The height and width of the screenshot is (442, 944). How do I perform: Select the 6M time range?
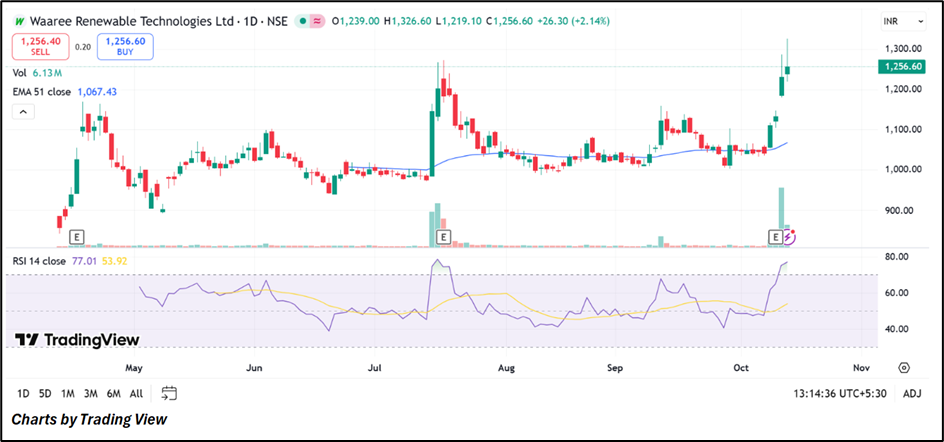point(113,393)
